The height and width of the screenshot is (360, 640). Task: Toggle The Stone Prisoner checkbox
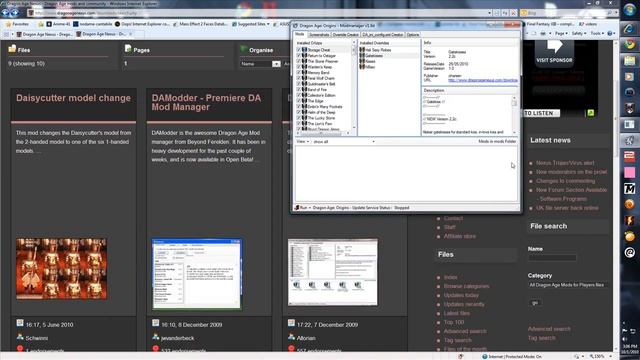(x=298, y=61)
